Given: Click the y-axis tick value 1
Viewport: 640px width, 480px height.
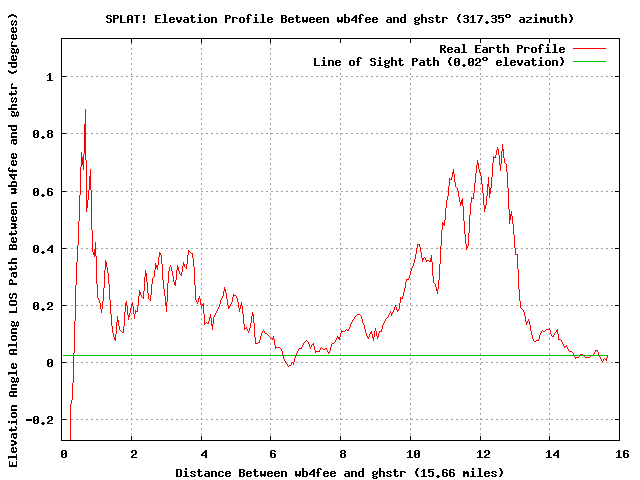Looking at the screenshot, I should click(50, 77).
